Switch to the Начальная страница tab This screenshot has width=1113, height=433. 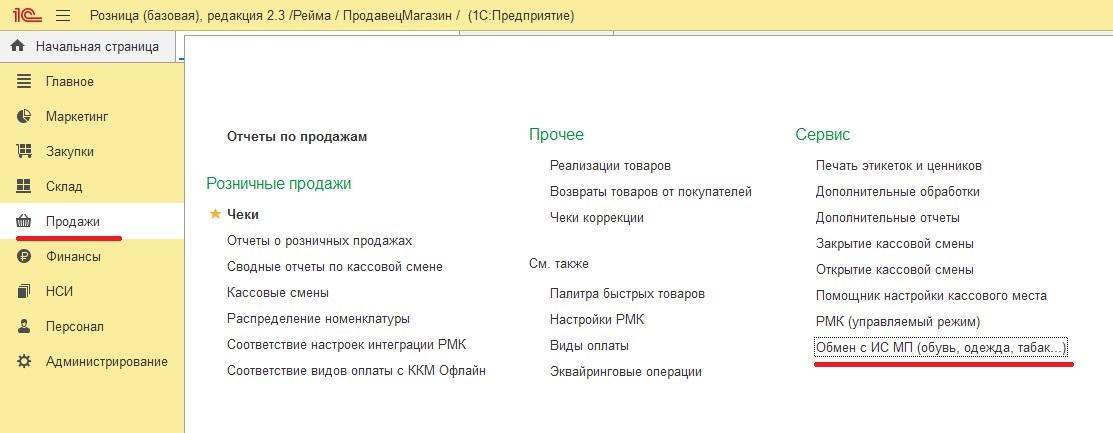(x=96, y=46)
